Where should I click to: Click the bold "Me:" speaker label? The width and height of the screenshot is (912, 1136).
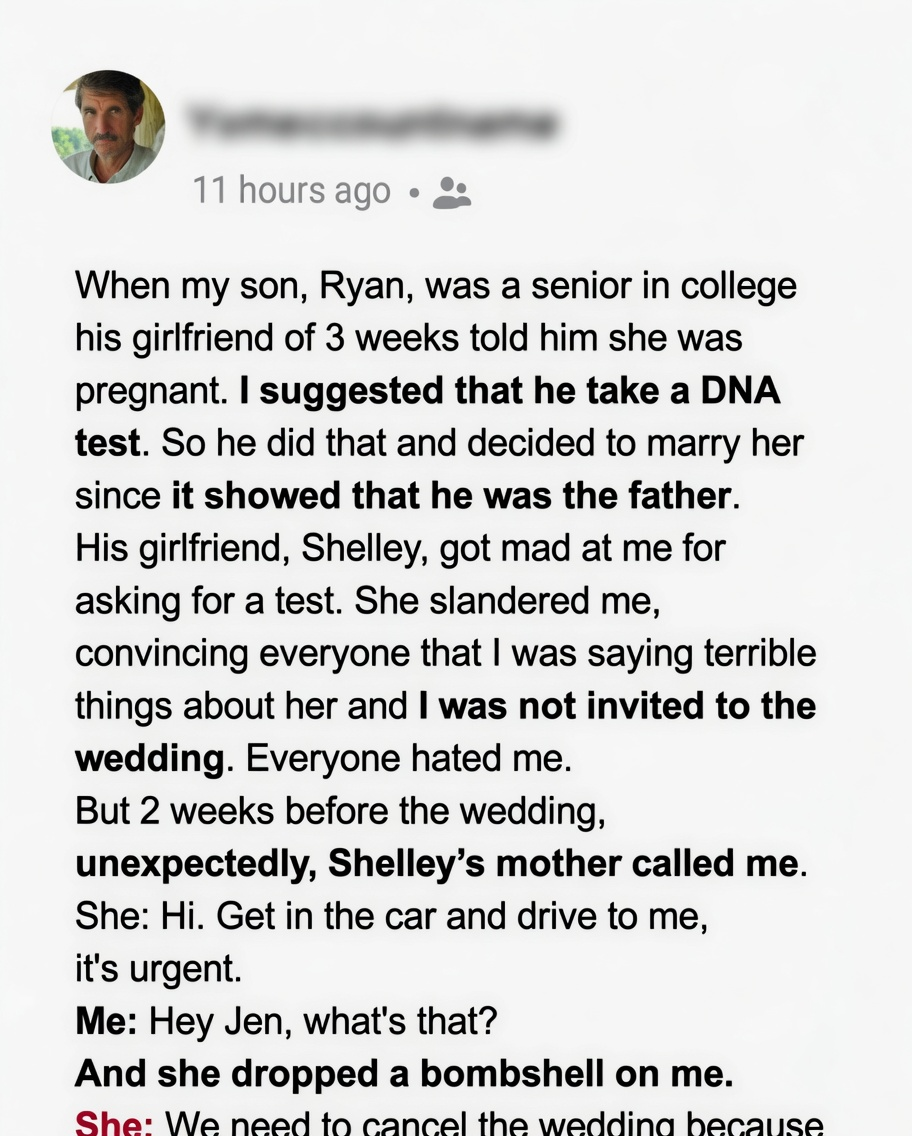coord(107,1021)
